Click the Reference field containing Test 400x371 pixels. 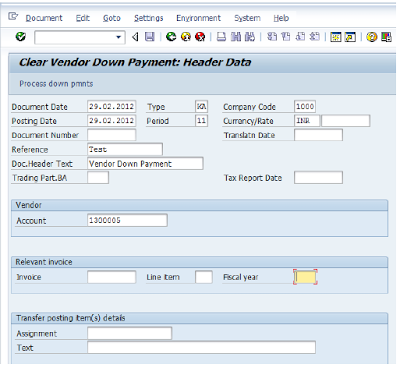(x=125, y=149)
